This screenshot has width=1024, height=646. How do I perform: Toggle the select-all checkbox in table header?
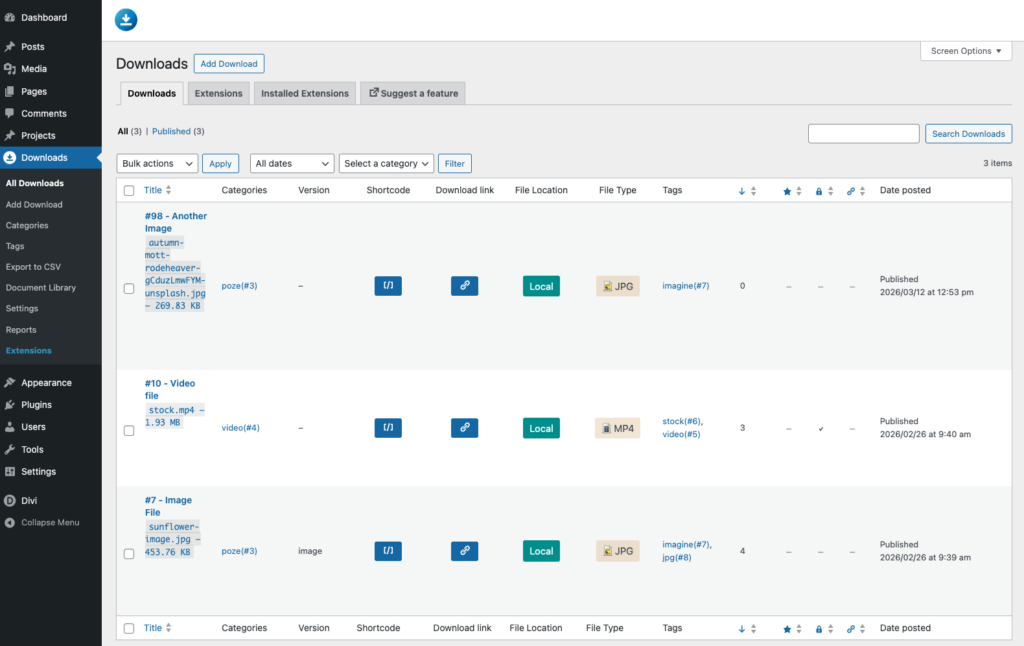coord(128,191)
